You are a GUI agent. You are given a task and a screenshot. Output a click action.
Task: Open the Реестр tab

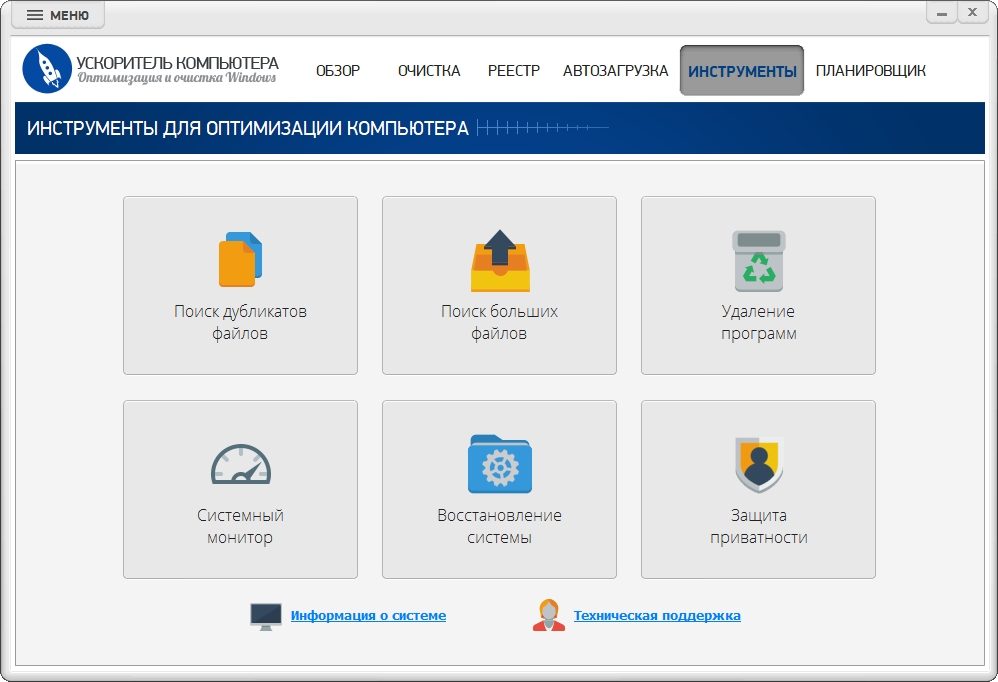514,71
